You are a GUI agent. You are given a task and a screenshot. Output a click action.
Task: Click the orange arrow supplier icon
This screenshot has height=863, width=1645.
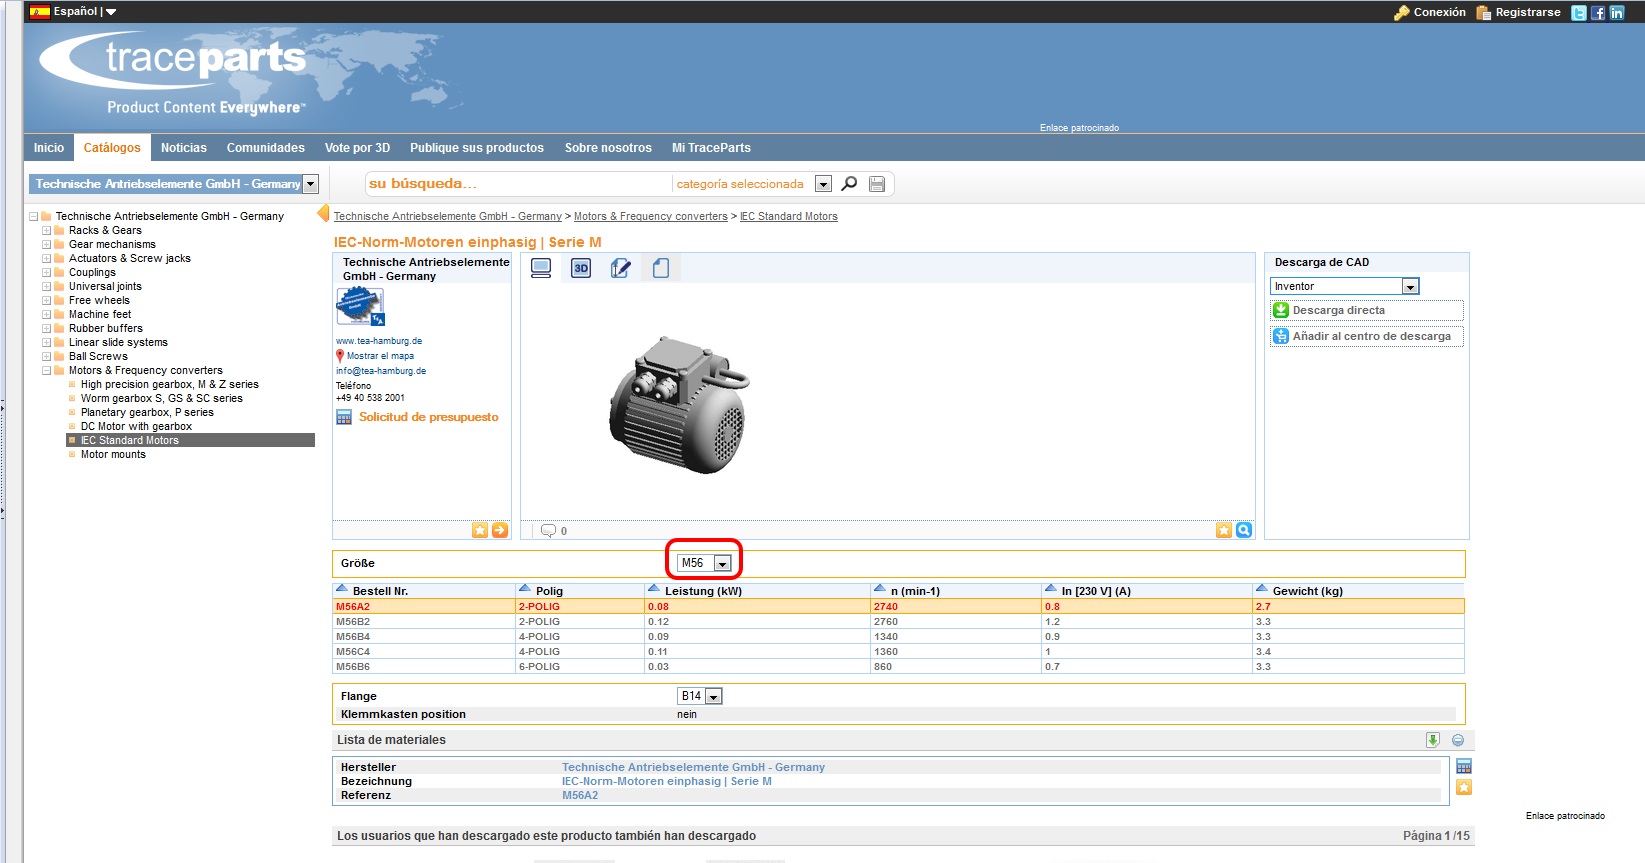click(500, 530)
